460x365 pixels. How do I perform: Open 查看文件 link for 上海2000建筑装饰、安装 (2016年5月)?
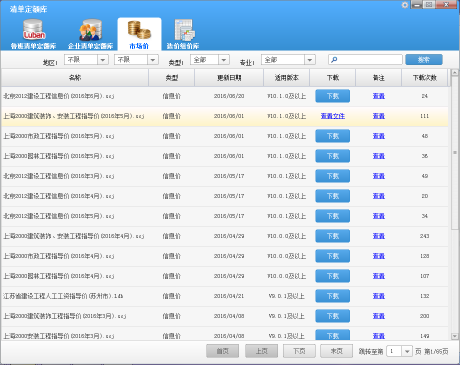(x=333, y=116)
